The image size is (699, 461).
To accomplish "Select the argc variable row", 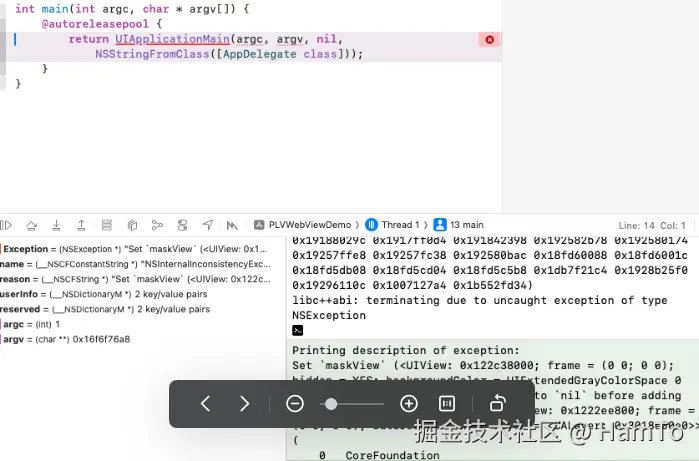I will click(31, 324).
